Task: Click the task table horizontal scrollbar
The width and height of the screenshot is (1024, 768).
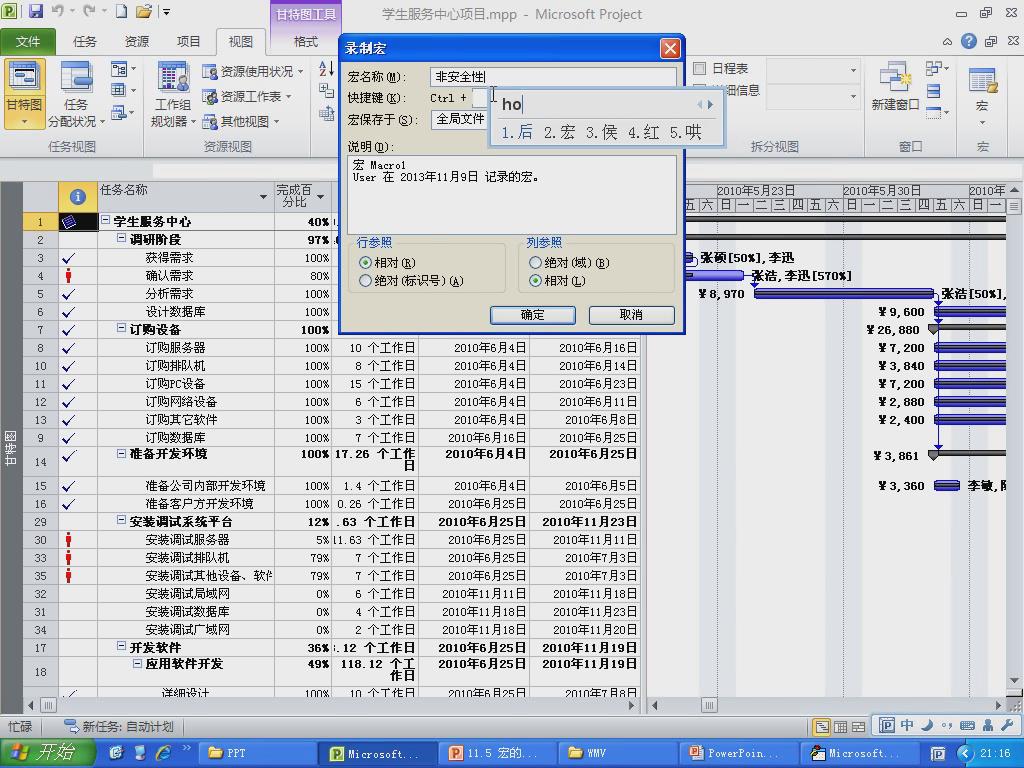Action: [x=333, y=705]
